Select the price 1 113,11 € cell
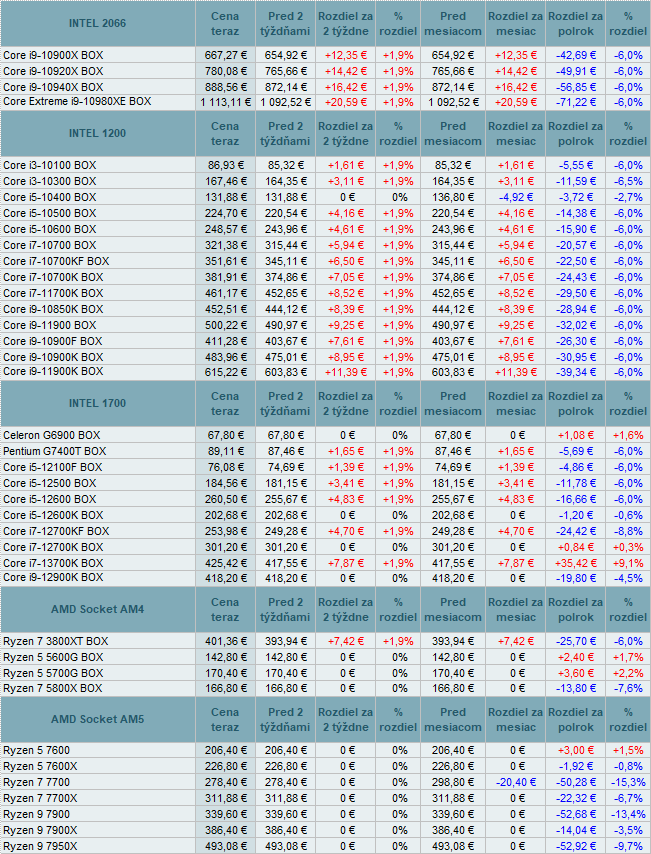651x854 pixels. [x=226, y=102]
